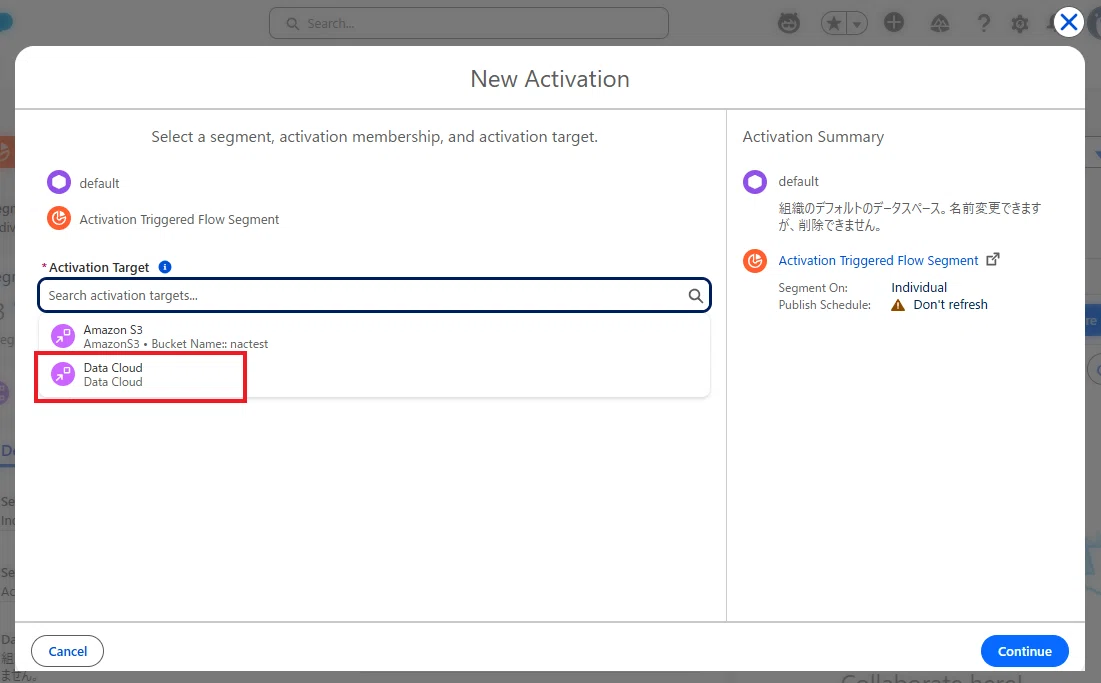Select the Amazon S3 activation target
The width and height of the screenshot is (1101, 683).
pos(374,336)
